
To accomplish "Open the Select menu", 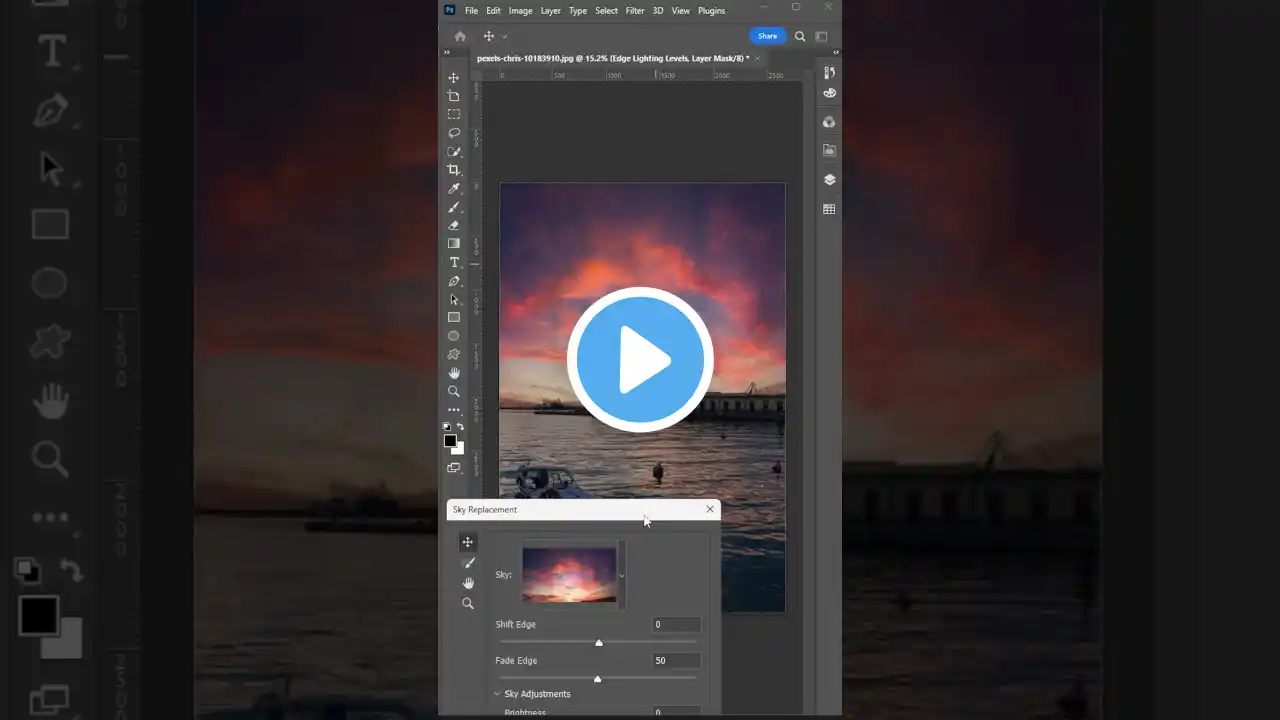I will pos(606,11).
